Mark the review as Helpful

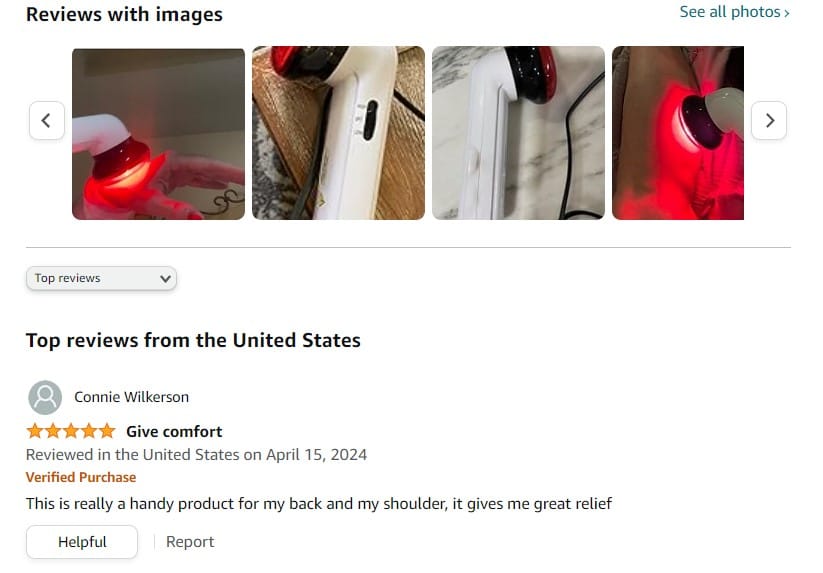[x=82, y=542]
